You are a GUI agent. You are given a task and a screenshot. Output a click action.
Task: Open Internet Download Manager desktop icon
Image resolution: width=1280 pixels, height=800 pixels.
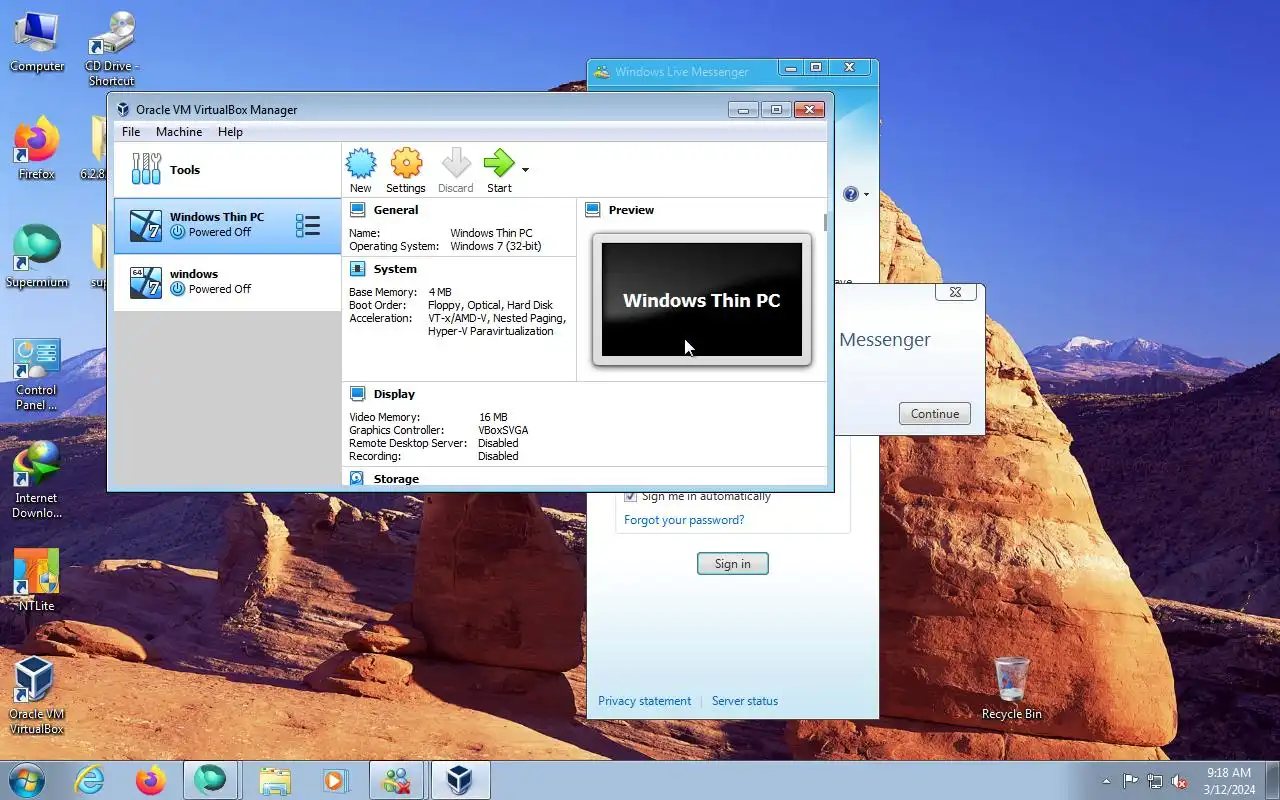(37, 482)
